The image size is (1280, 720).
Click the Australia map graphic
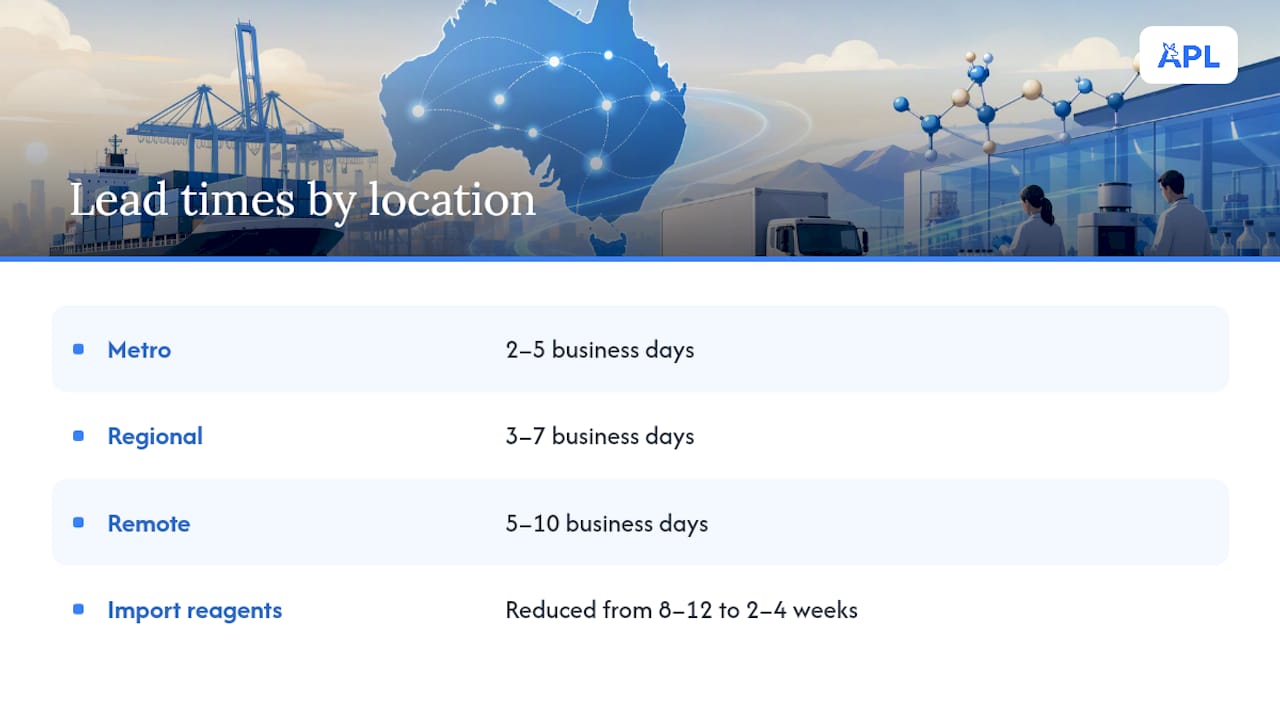(535, 120)
